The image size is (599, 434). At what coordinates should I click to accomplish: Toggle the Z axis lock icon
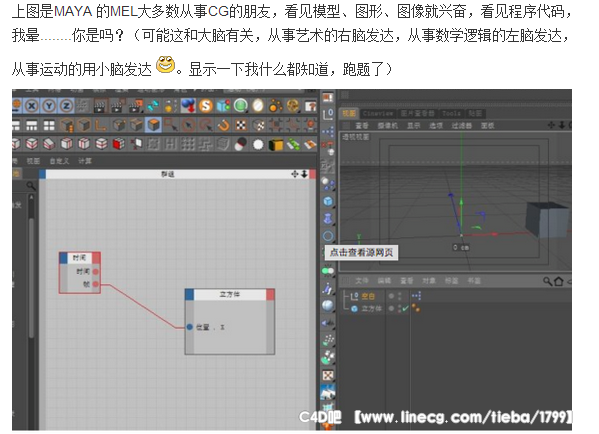(x=66, y=106)
